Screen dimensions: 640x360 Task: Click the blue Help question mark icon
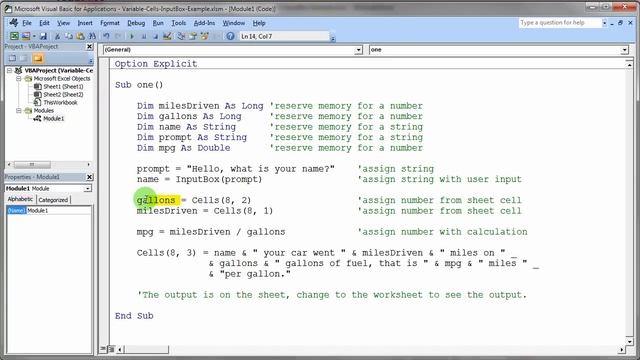[x=230, y=36]
